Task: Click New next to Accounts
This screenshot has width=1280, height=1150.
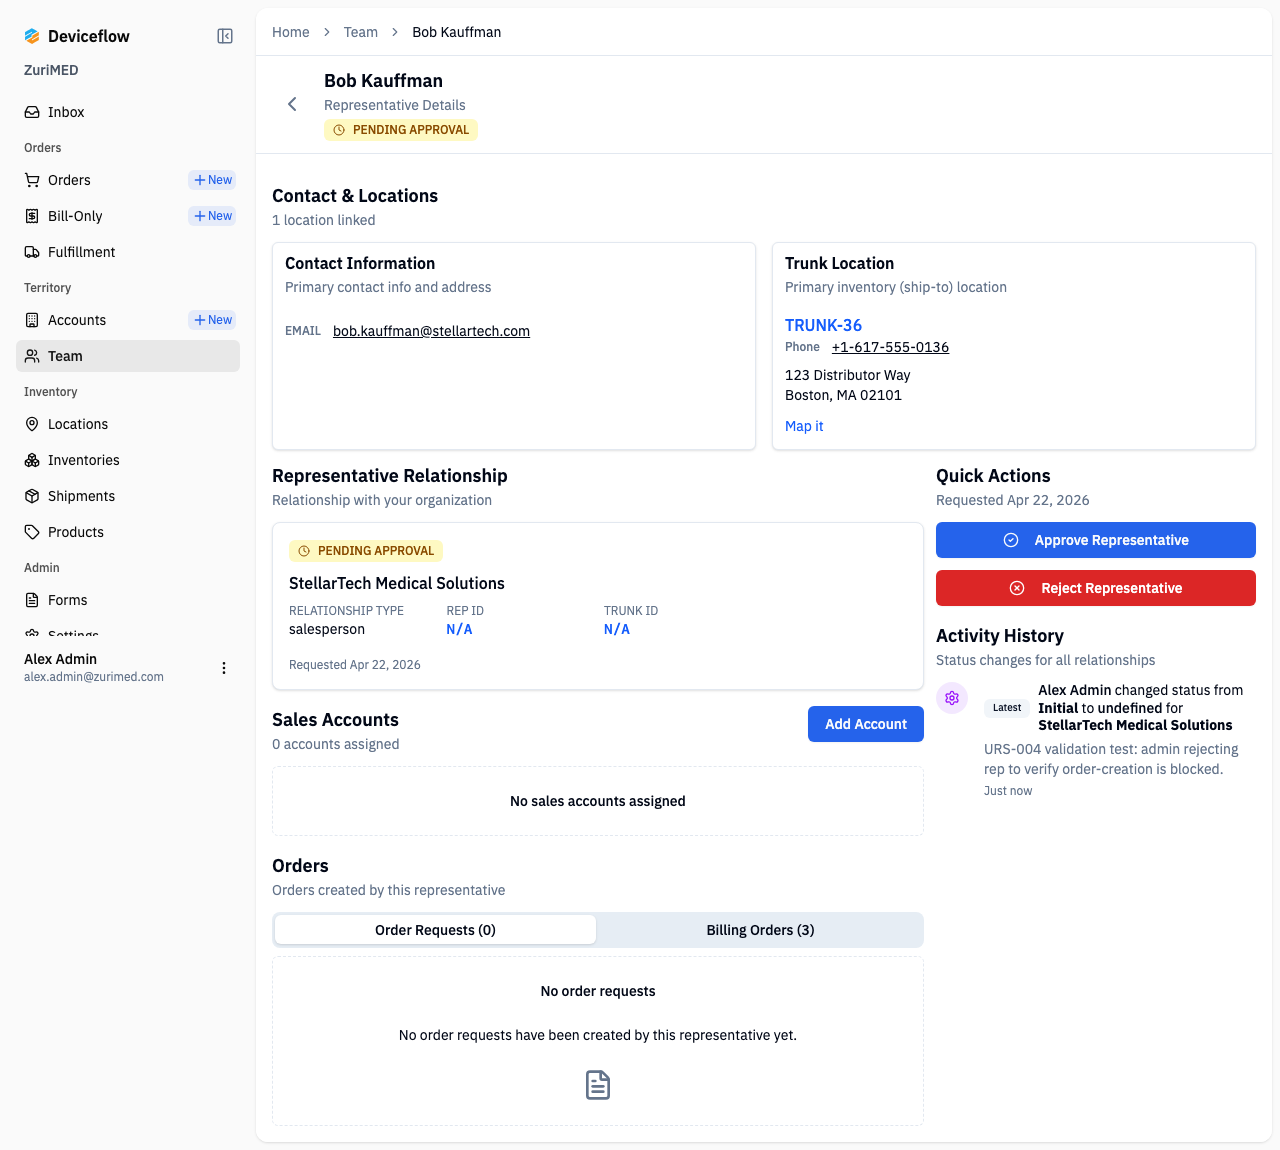Action: (213, 320)
